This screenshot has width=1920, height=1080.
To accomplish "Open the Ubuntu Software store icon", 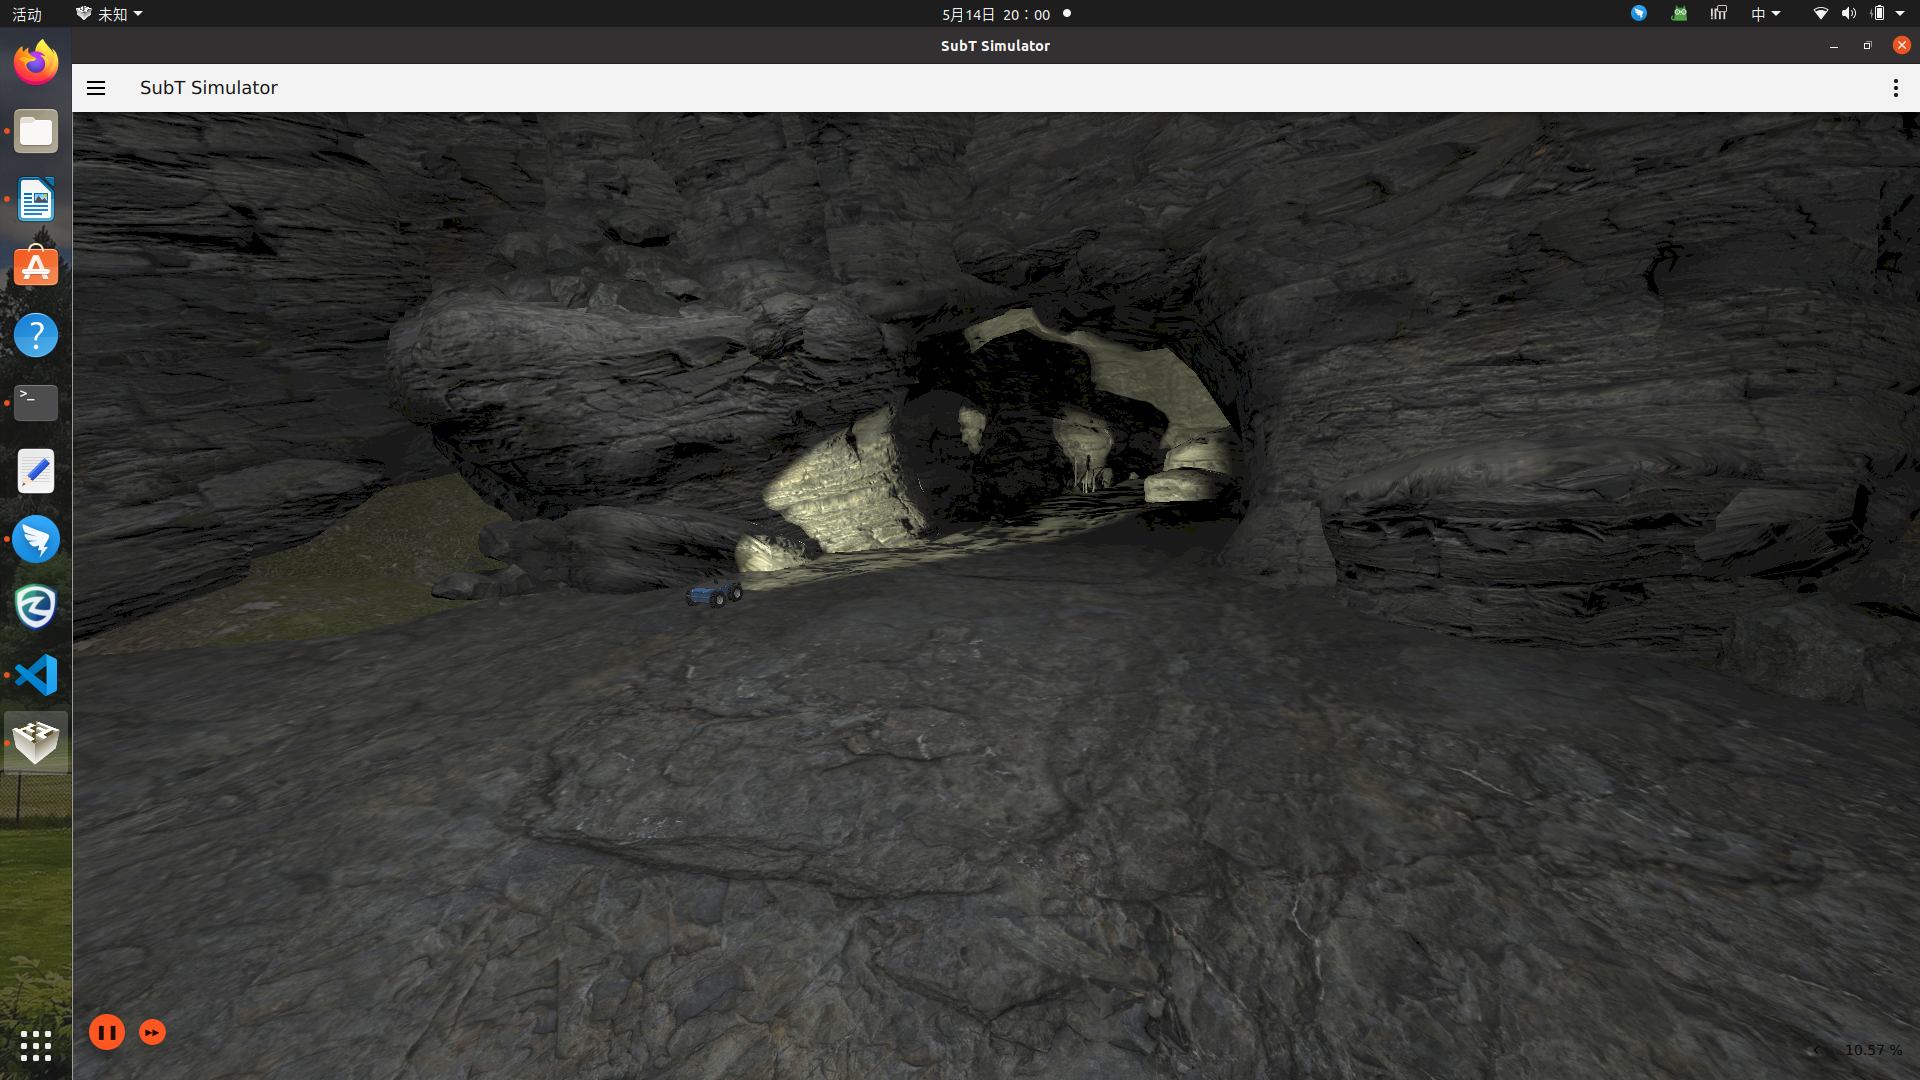I will coord(36,267).
